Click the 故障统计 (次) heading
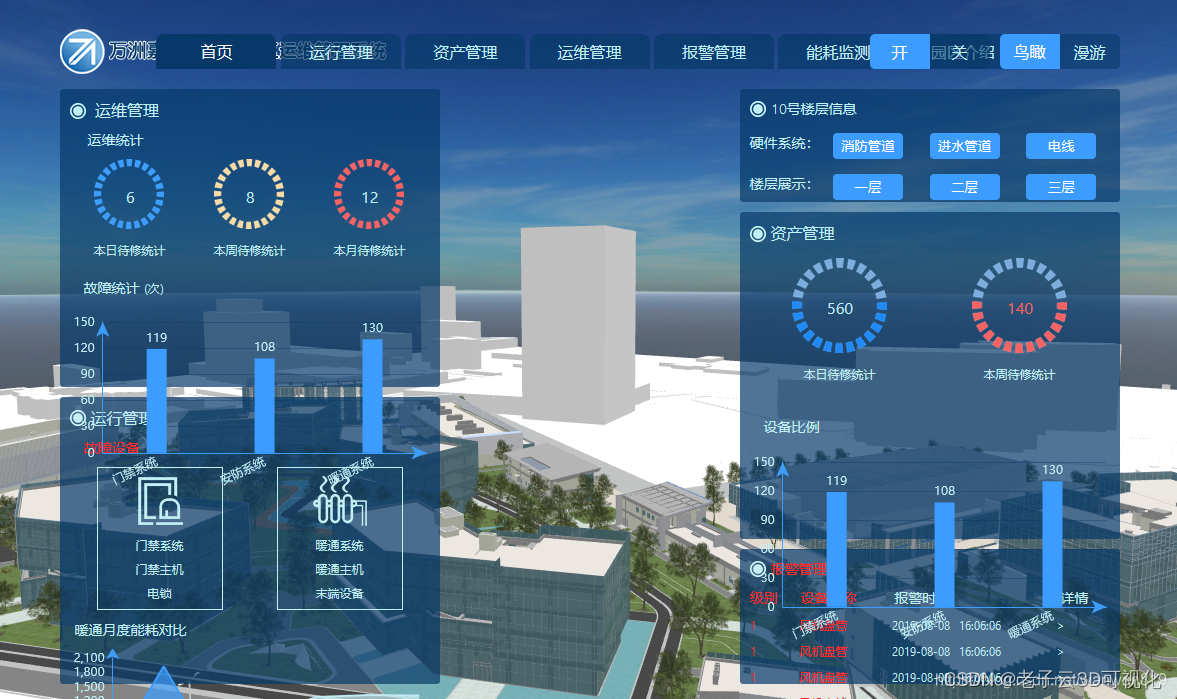Image resolution: width=1177 pixels, height=699 pixels. (123, 288)
